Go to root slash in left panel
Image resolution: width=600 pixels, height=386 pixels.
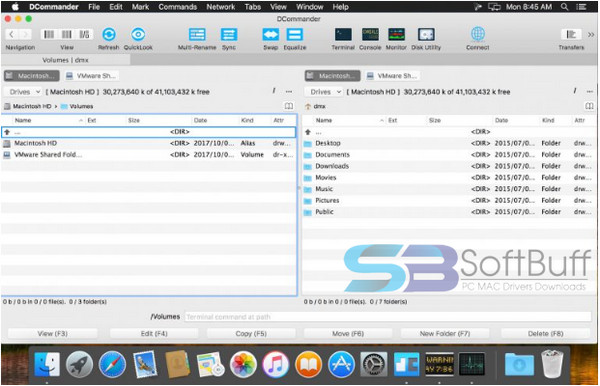point(274,91)
